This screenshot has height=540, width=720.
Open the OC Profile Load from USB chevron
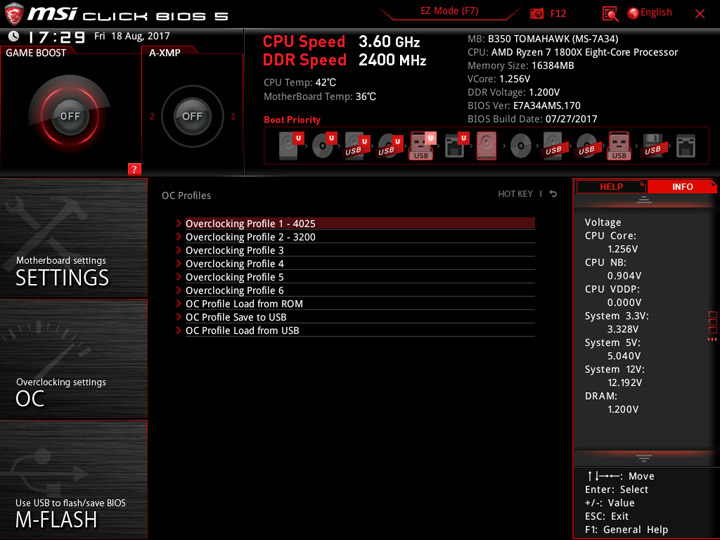coord(179,330)
